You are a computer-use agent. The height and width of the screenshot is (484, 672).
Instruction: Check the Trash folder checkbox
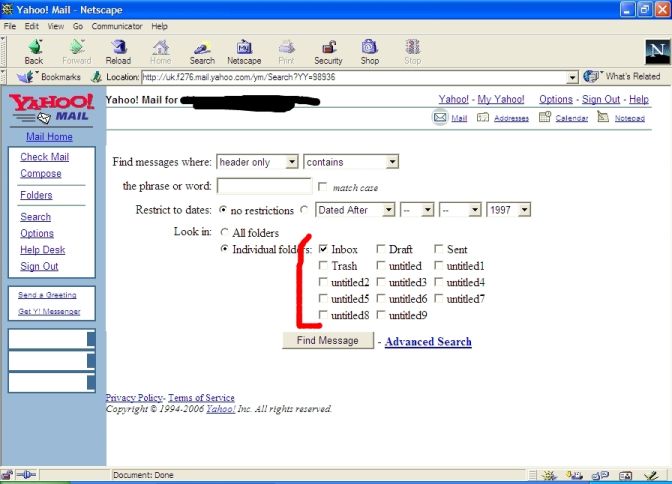point(323,265)
